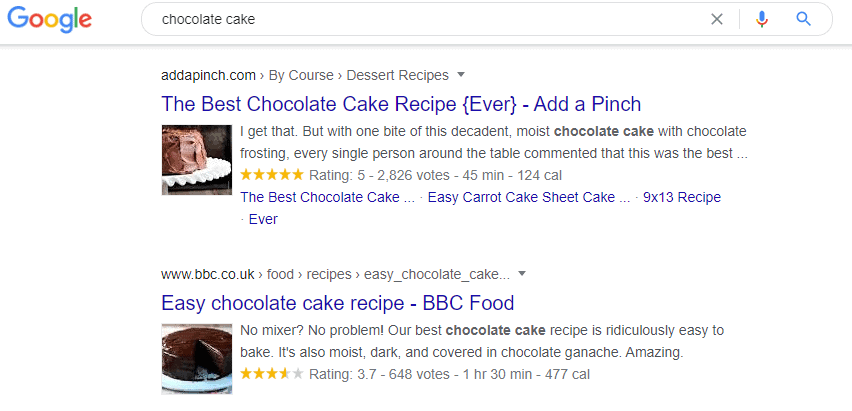Start voice search with microphone icon
Screen dimensions: 852x411
click(762, 20)
